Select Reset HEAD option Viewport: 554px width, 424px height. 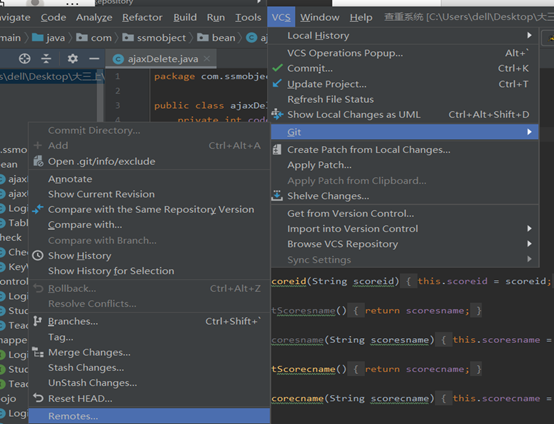pos(149,398)
